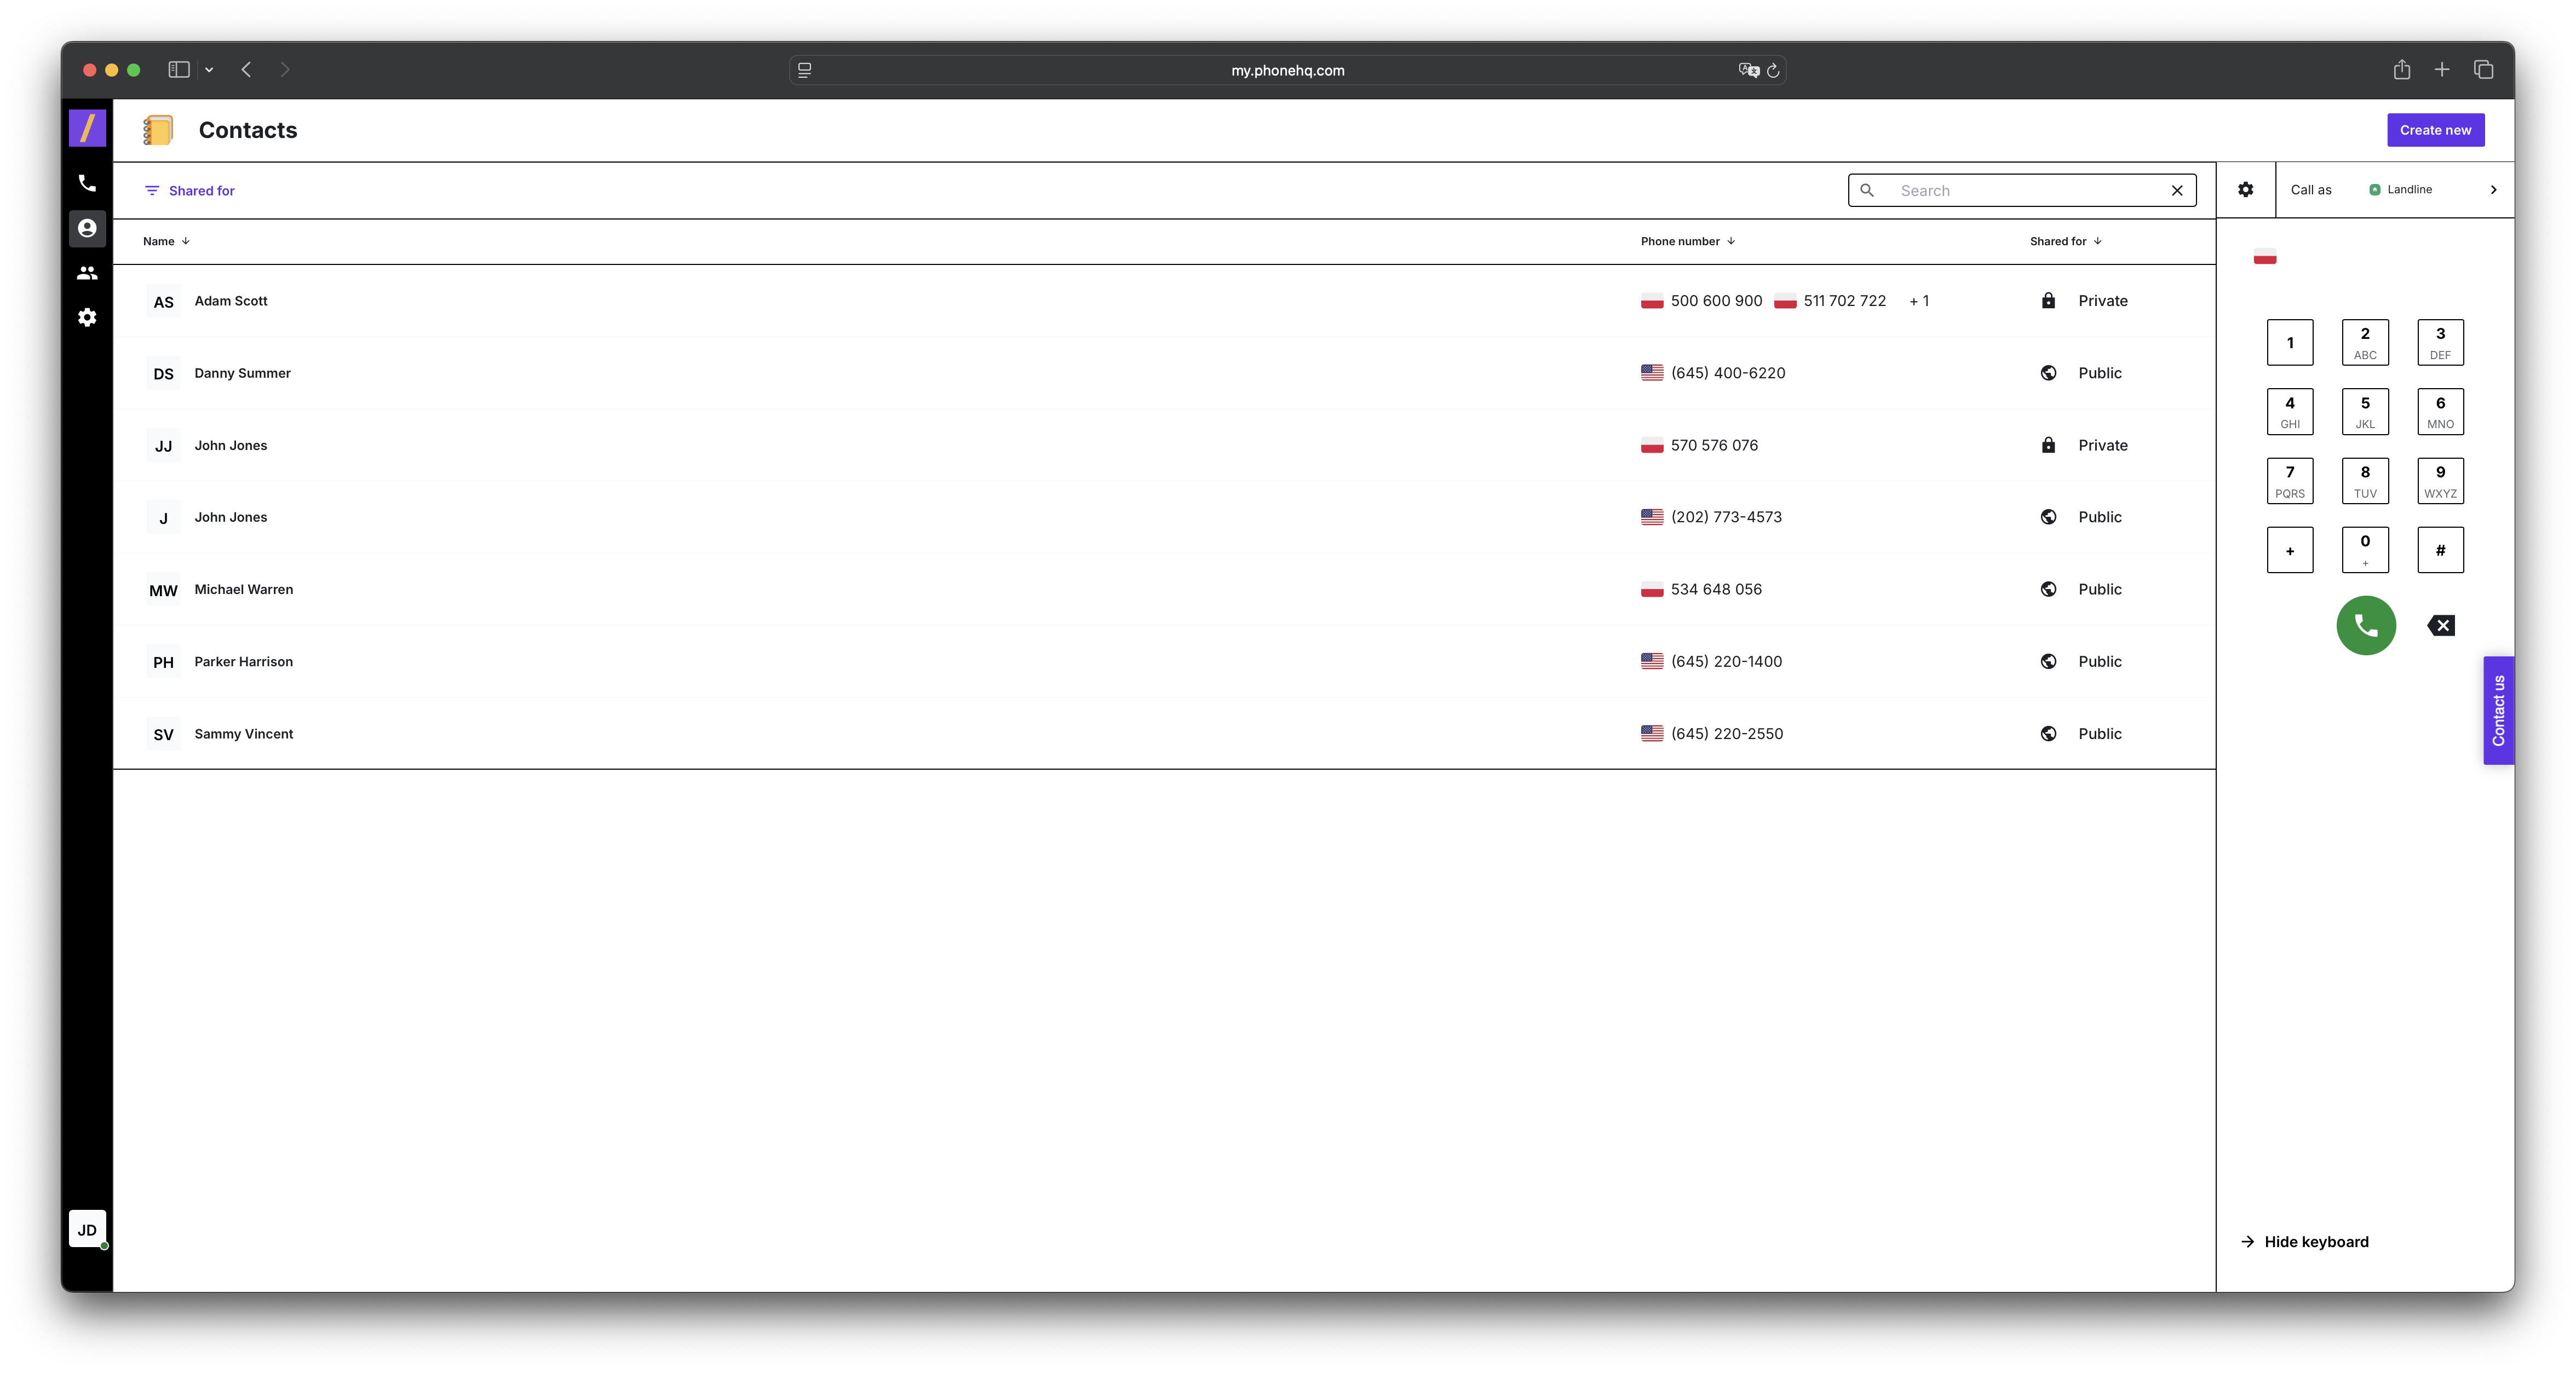This screenshot has width=2576, height=1373.
Task: Open the team members sidebar icon
Action: tap(87, 273)
